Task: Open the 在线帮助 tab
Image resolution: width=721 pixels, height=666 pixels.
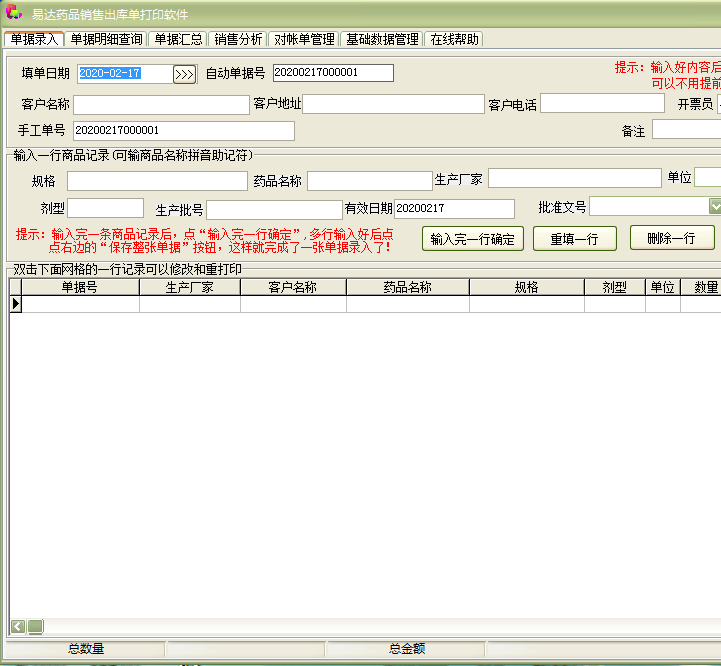Action: [455, 39]
